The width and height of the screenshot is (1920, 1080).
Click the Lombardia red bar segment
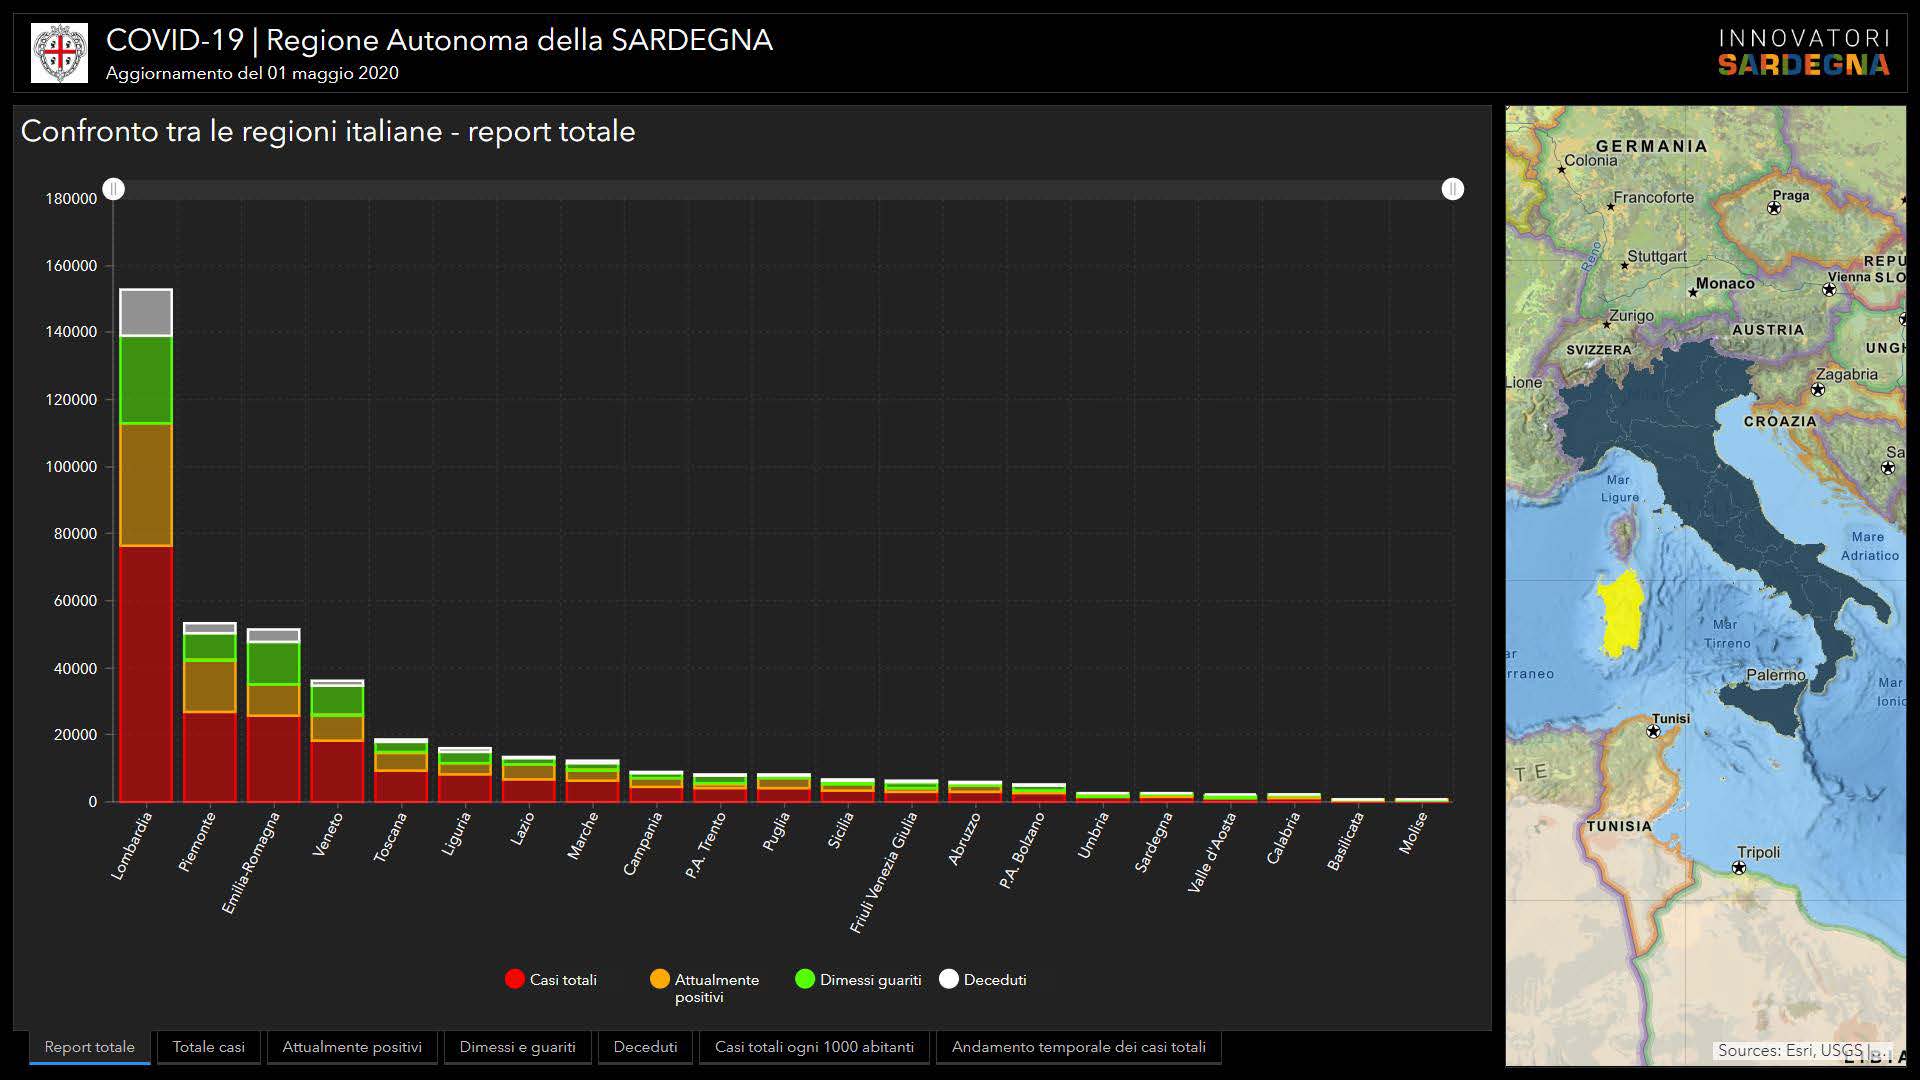(x=146, y=675)
